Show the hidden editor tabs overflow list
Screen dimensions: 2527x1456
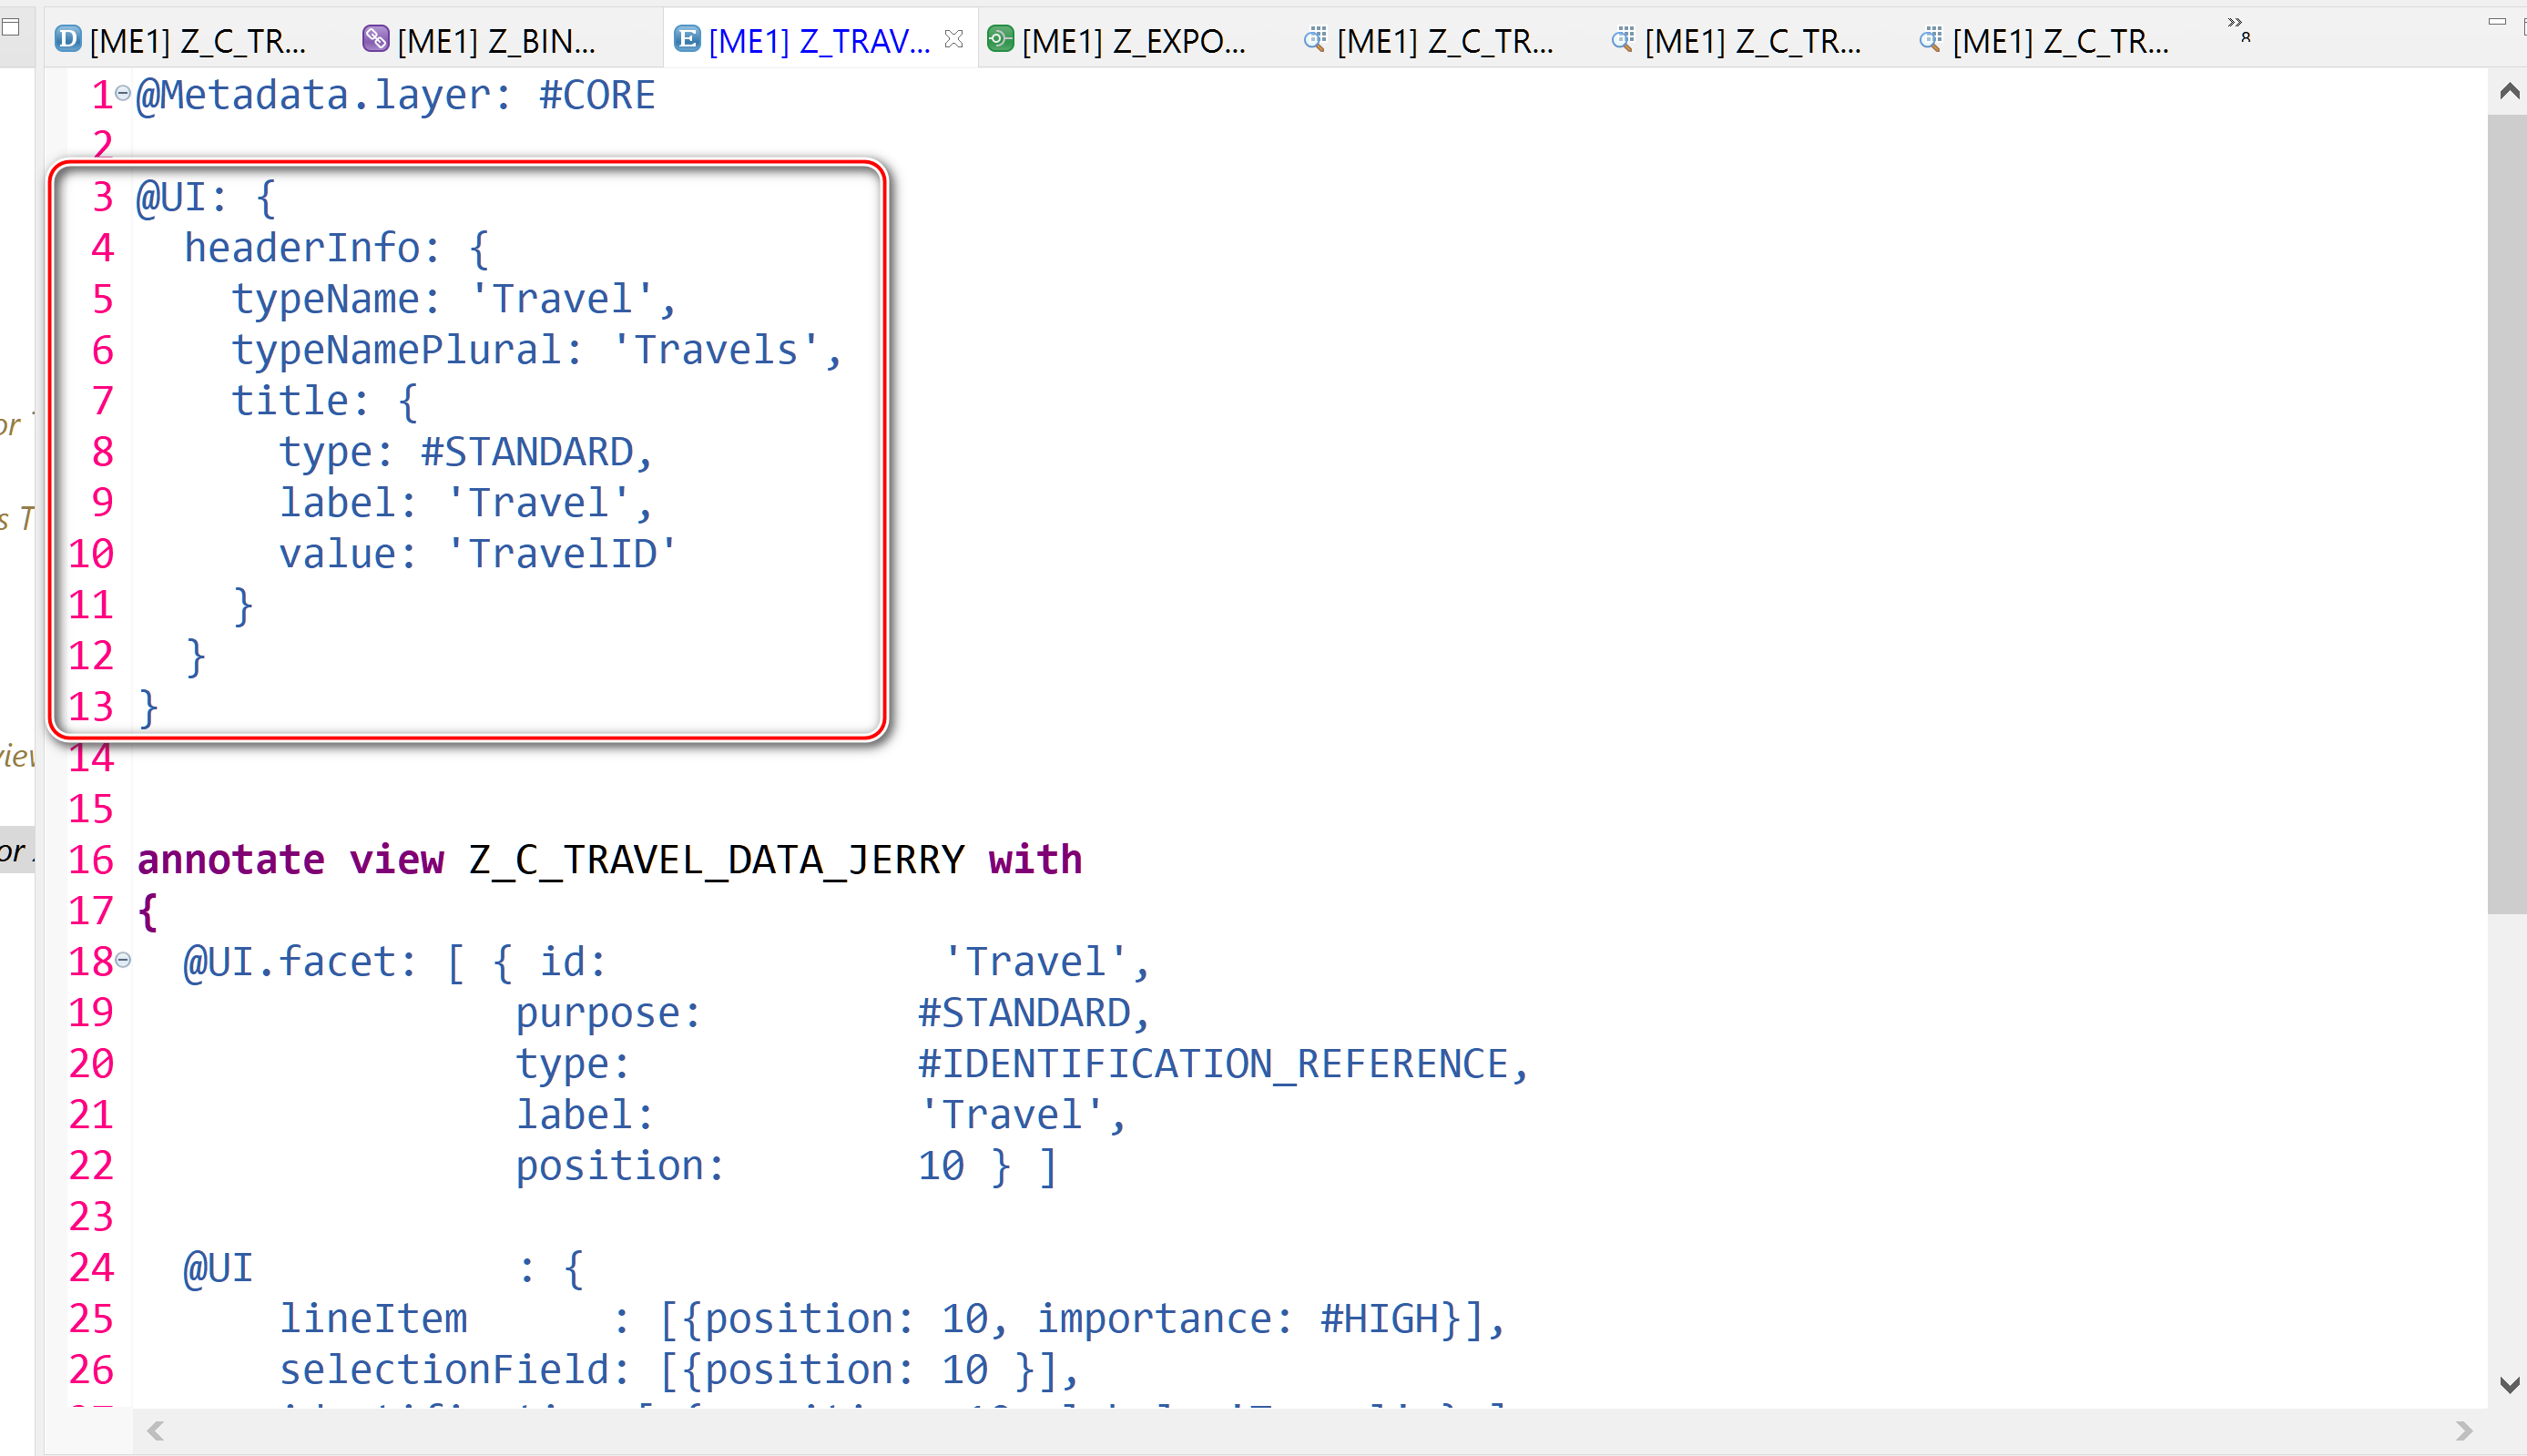[2238, 28]
